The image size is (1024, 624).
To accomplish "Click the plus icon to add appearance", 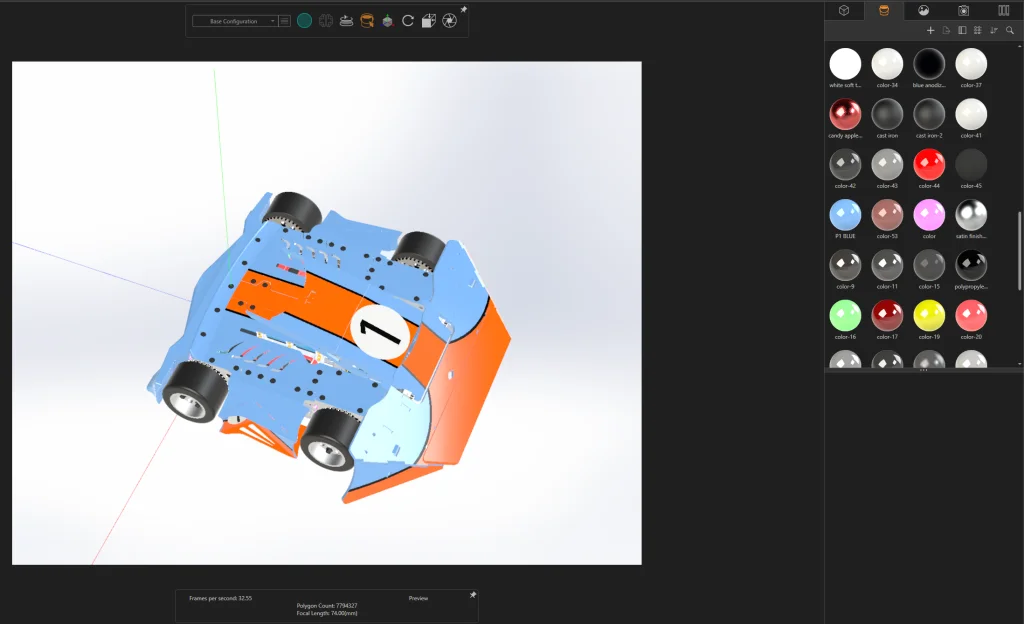I will click(x=931, y=31).
